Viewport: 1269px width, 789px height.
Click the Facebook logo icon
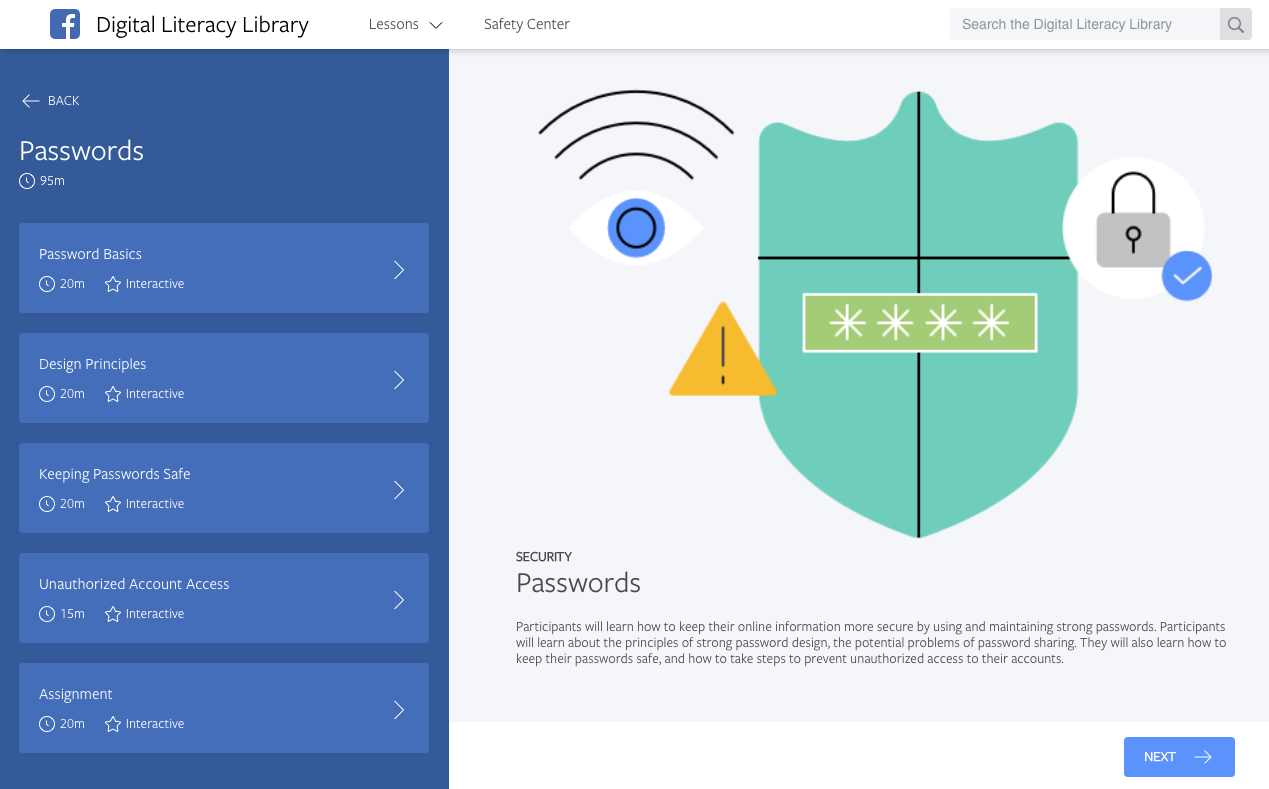(x=64, y=24)
